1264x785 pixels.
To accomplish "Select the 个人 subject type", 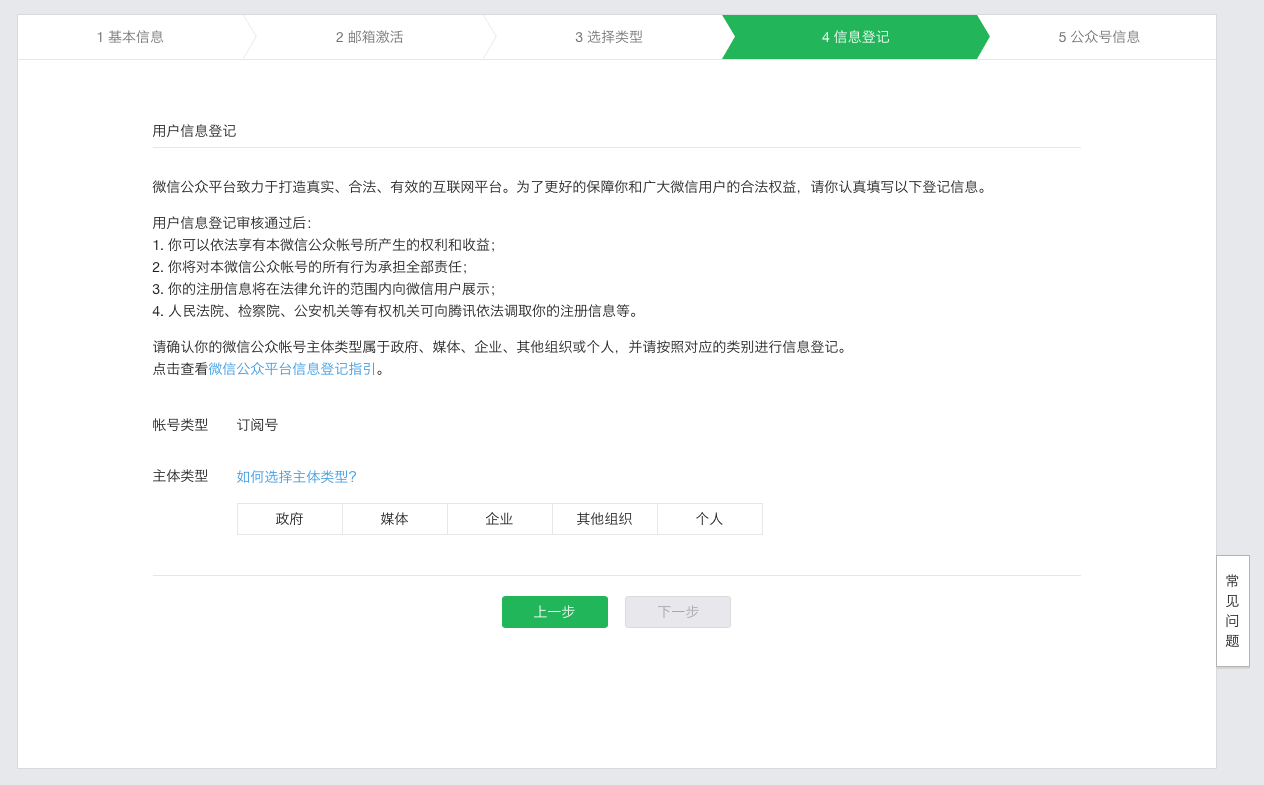I will pyautogui.click(x=710, y=519).
